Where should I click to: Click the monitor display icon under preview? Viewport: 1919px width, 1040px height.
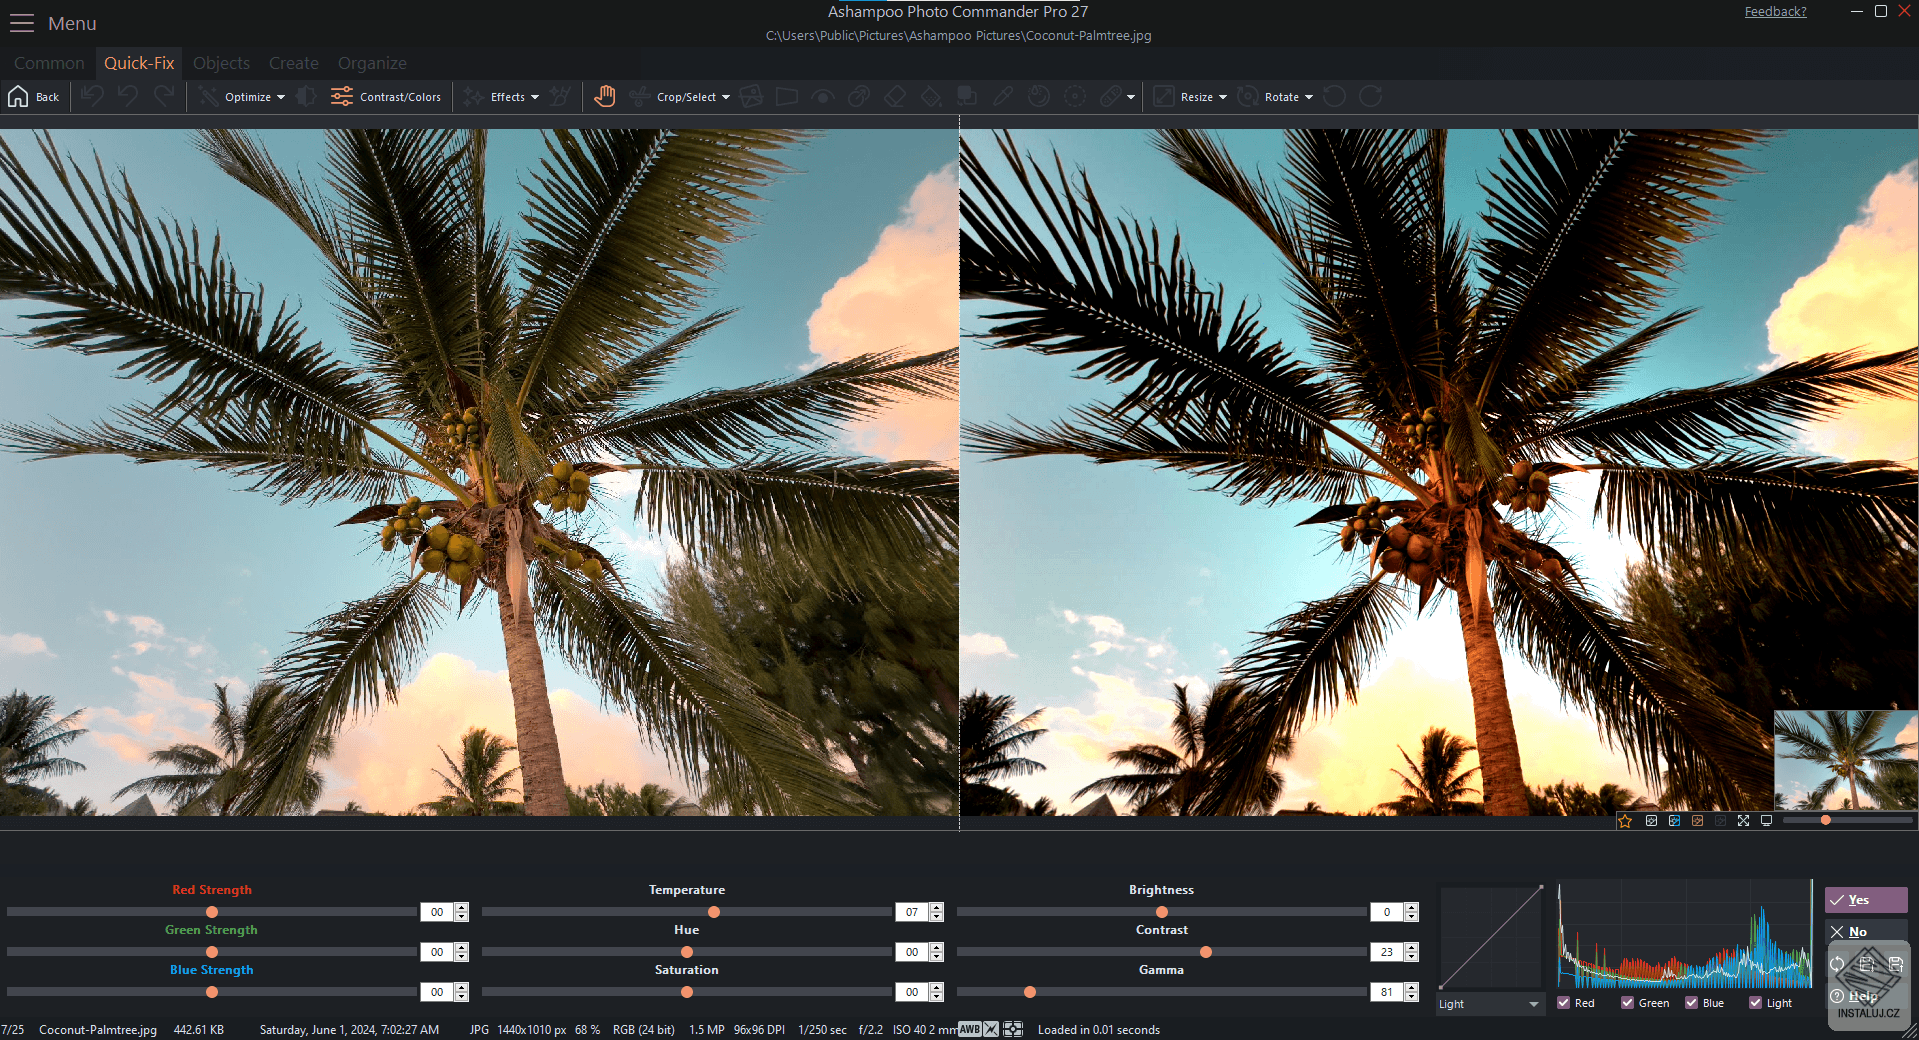pyautogui.click(x=1766, y=821)
